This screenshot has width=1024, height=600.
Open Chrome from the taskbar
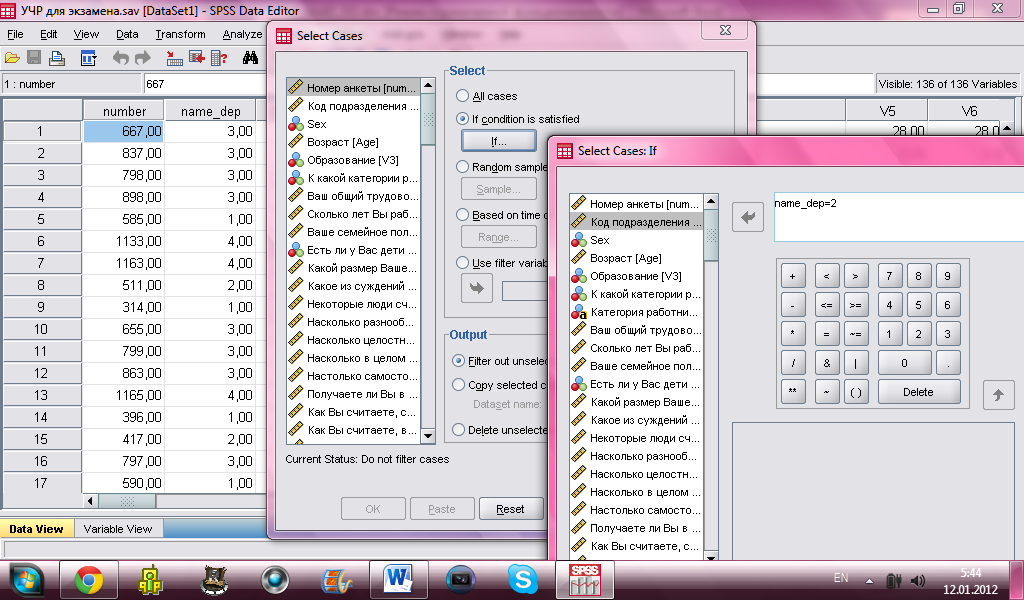89,580
